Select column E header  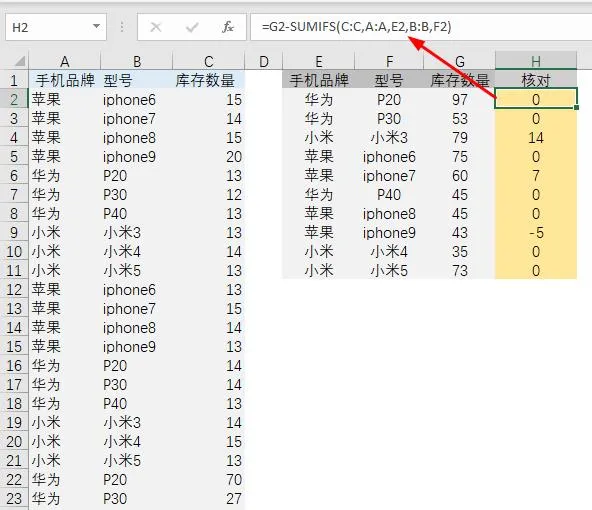[x=319, y=61]
